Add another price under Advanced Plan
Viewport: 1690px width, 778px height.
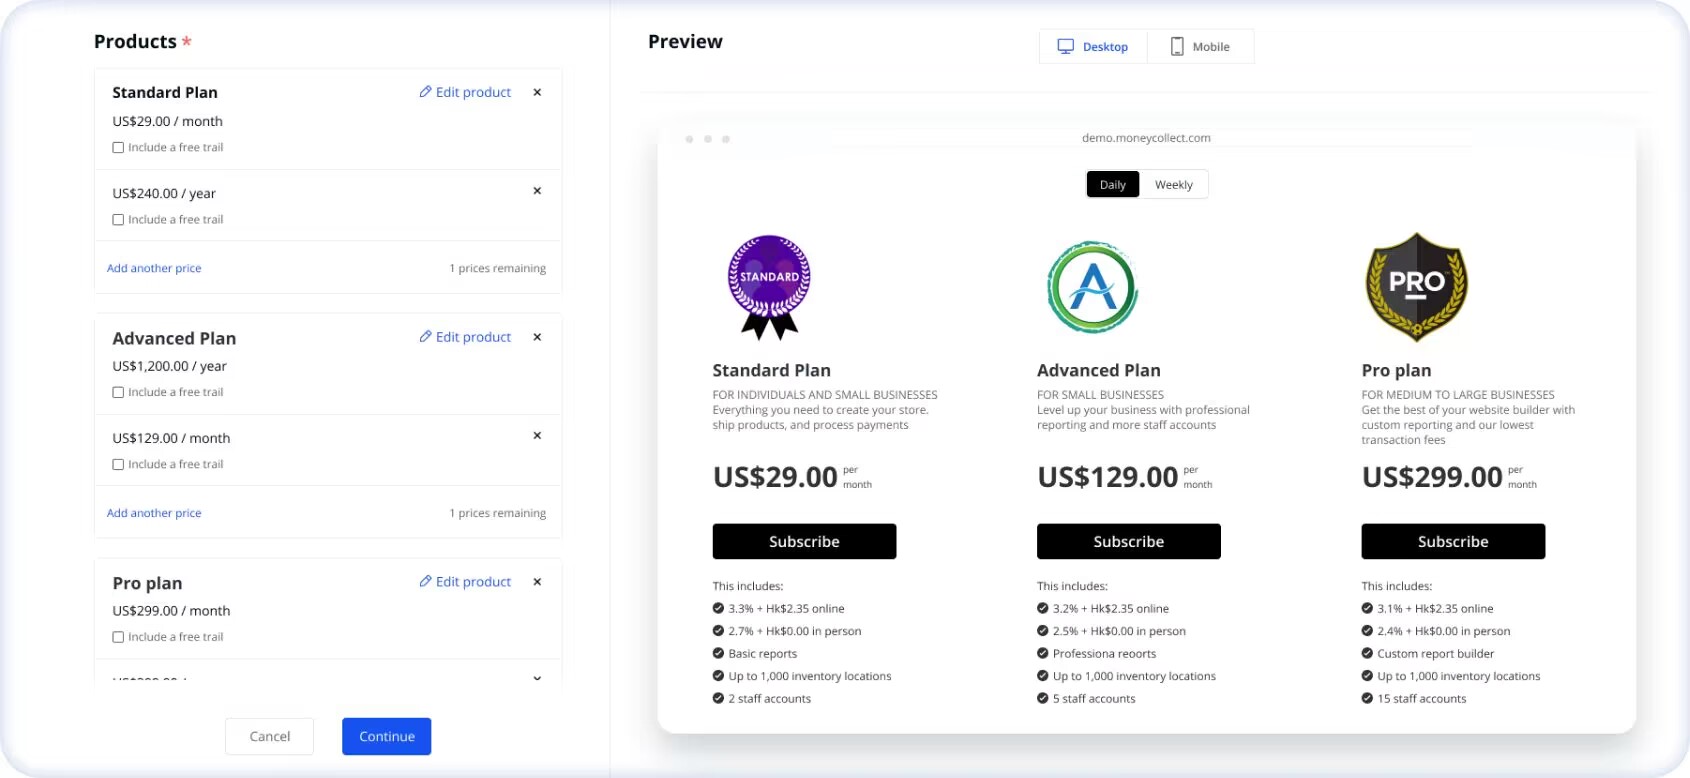pyautogui.click(x=154, y=513)
